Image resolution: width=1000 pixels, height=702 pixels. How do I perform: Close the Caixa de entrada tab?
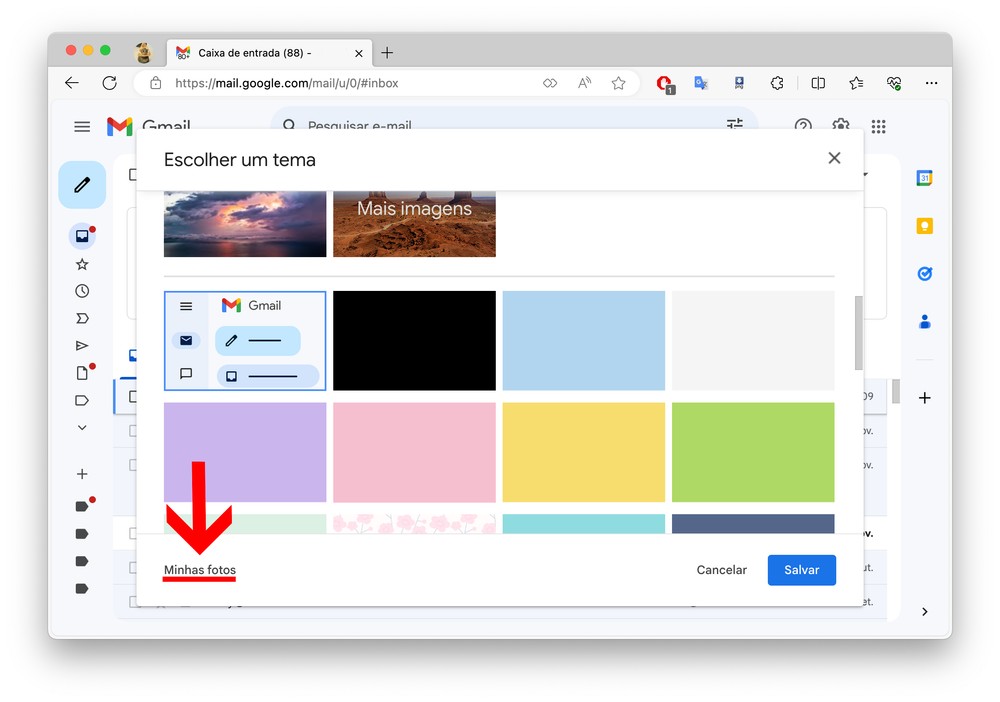(358, 53)
